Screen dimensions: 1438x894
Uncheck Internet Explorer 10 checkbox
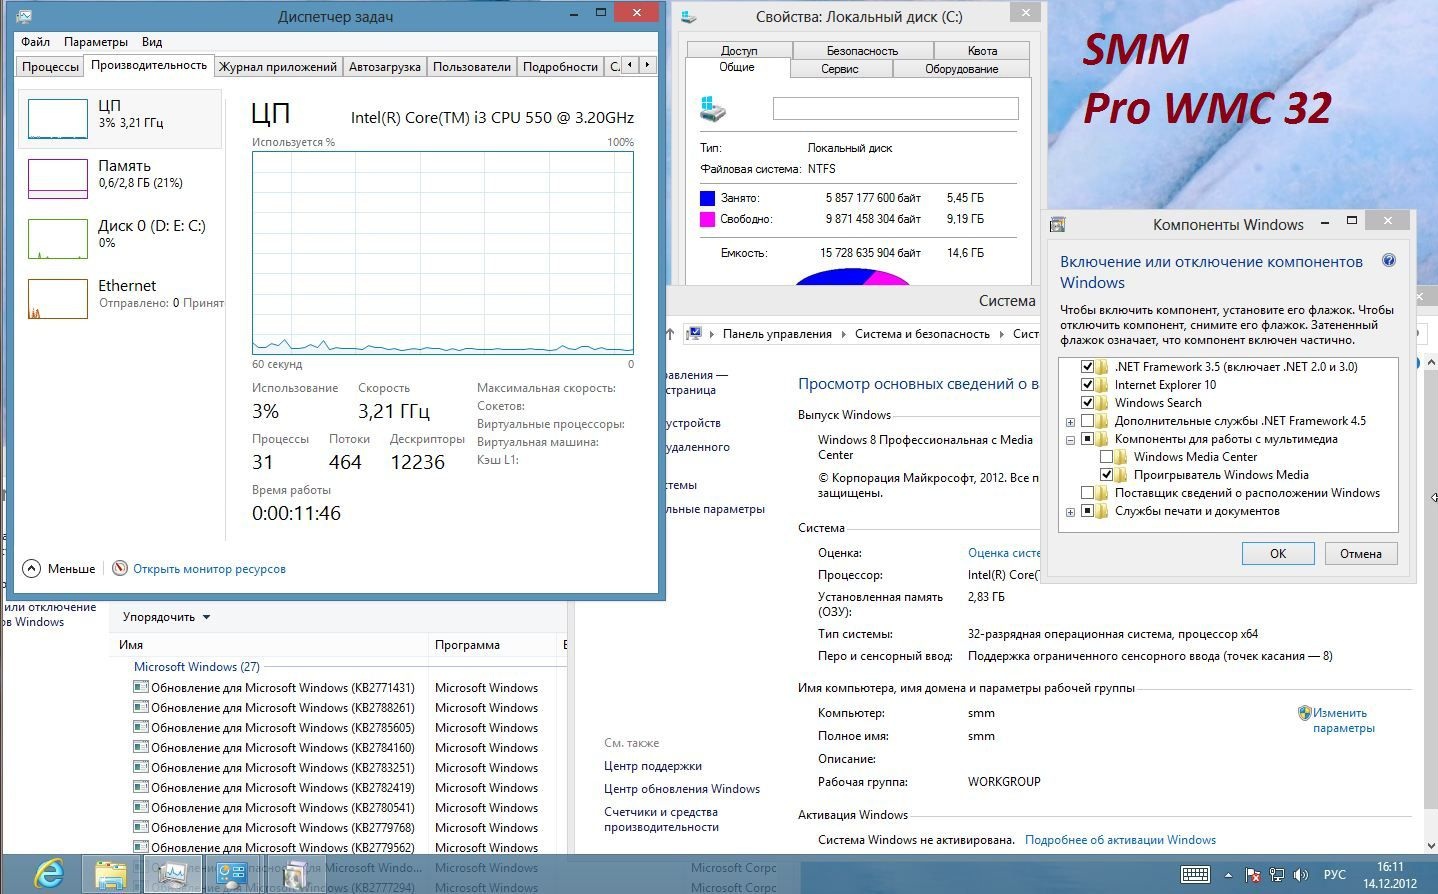[1088, 384]
